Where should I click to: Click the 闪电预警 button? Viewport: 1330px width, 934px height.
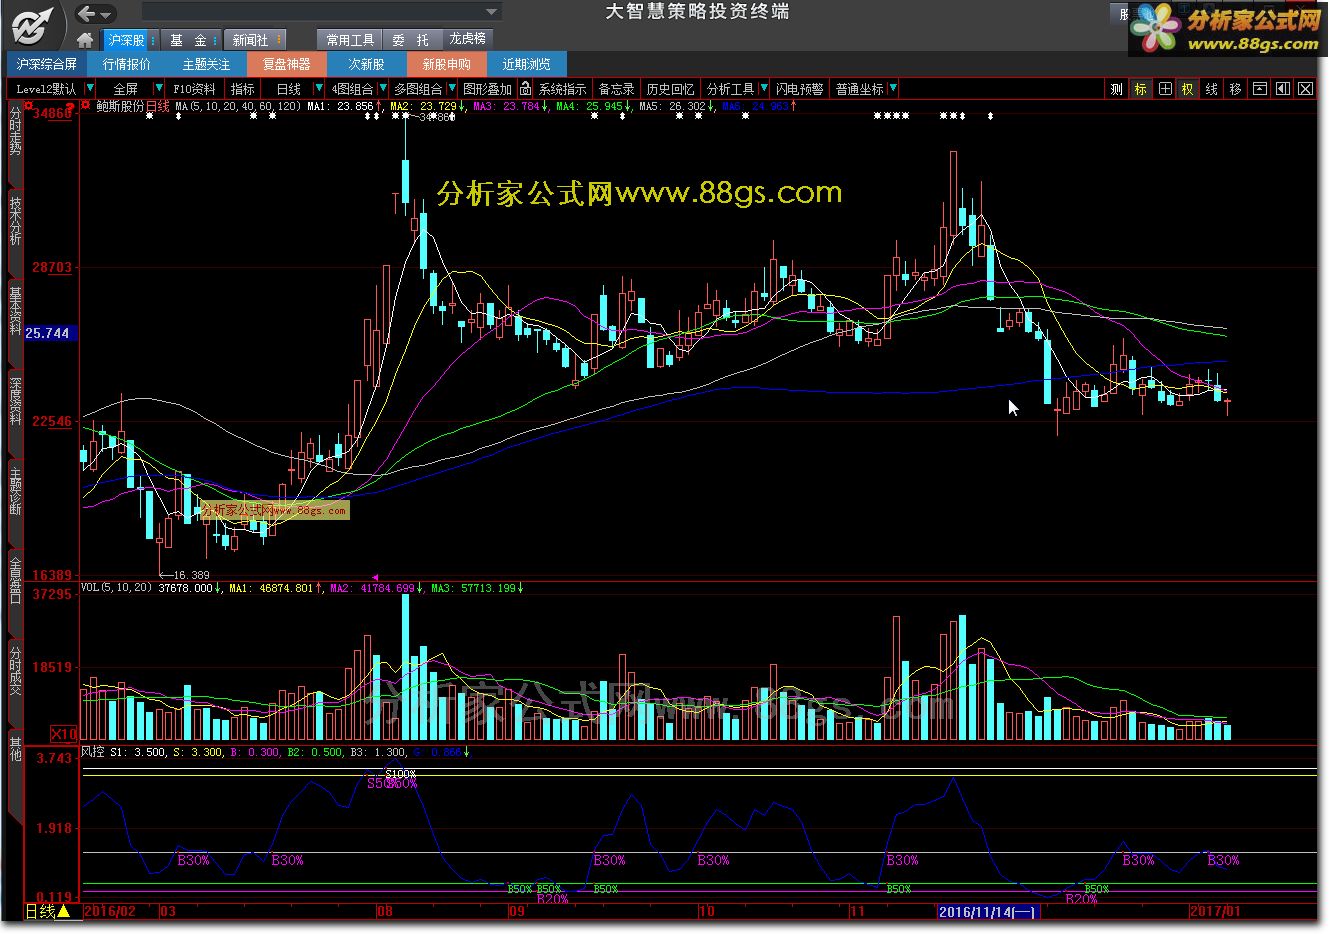tap(800, 89)
